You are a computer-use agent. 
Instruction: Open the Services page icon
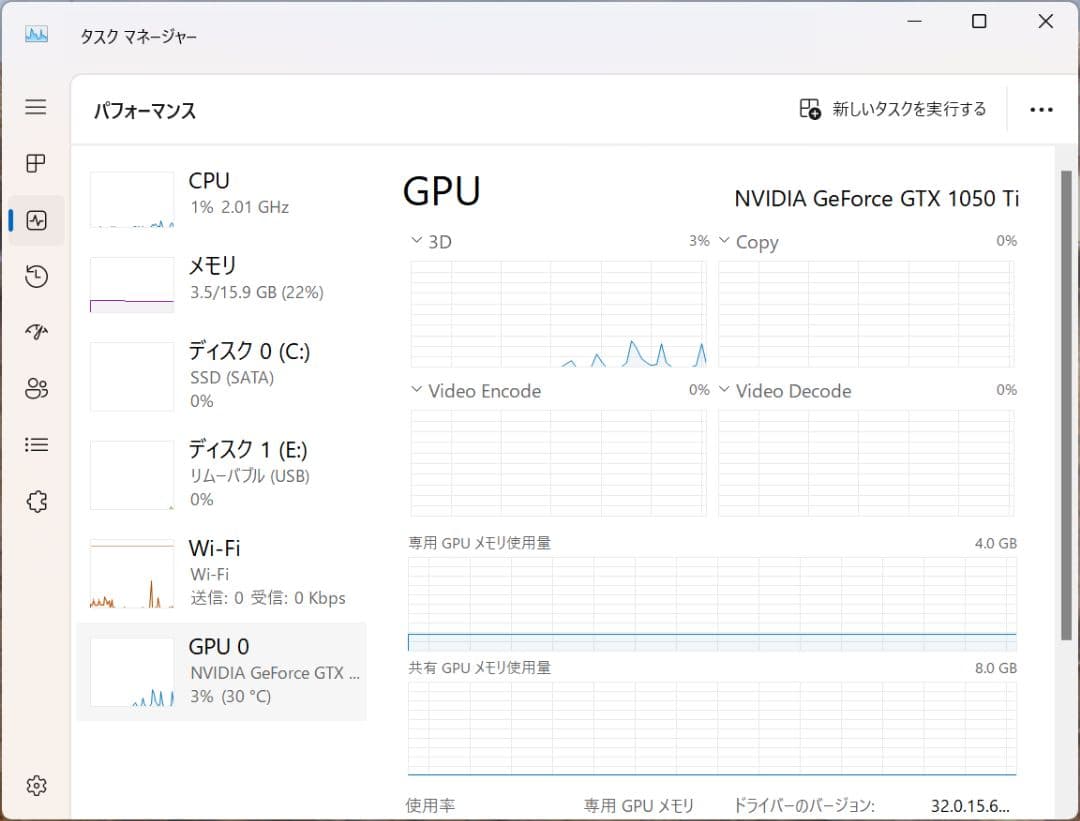pos(36,500)
